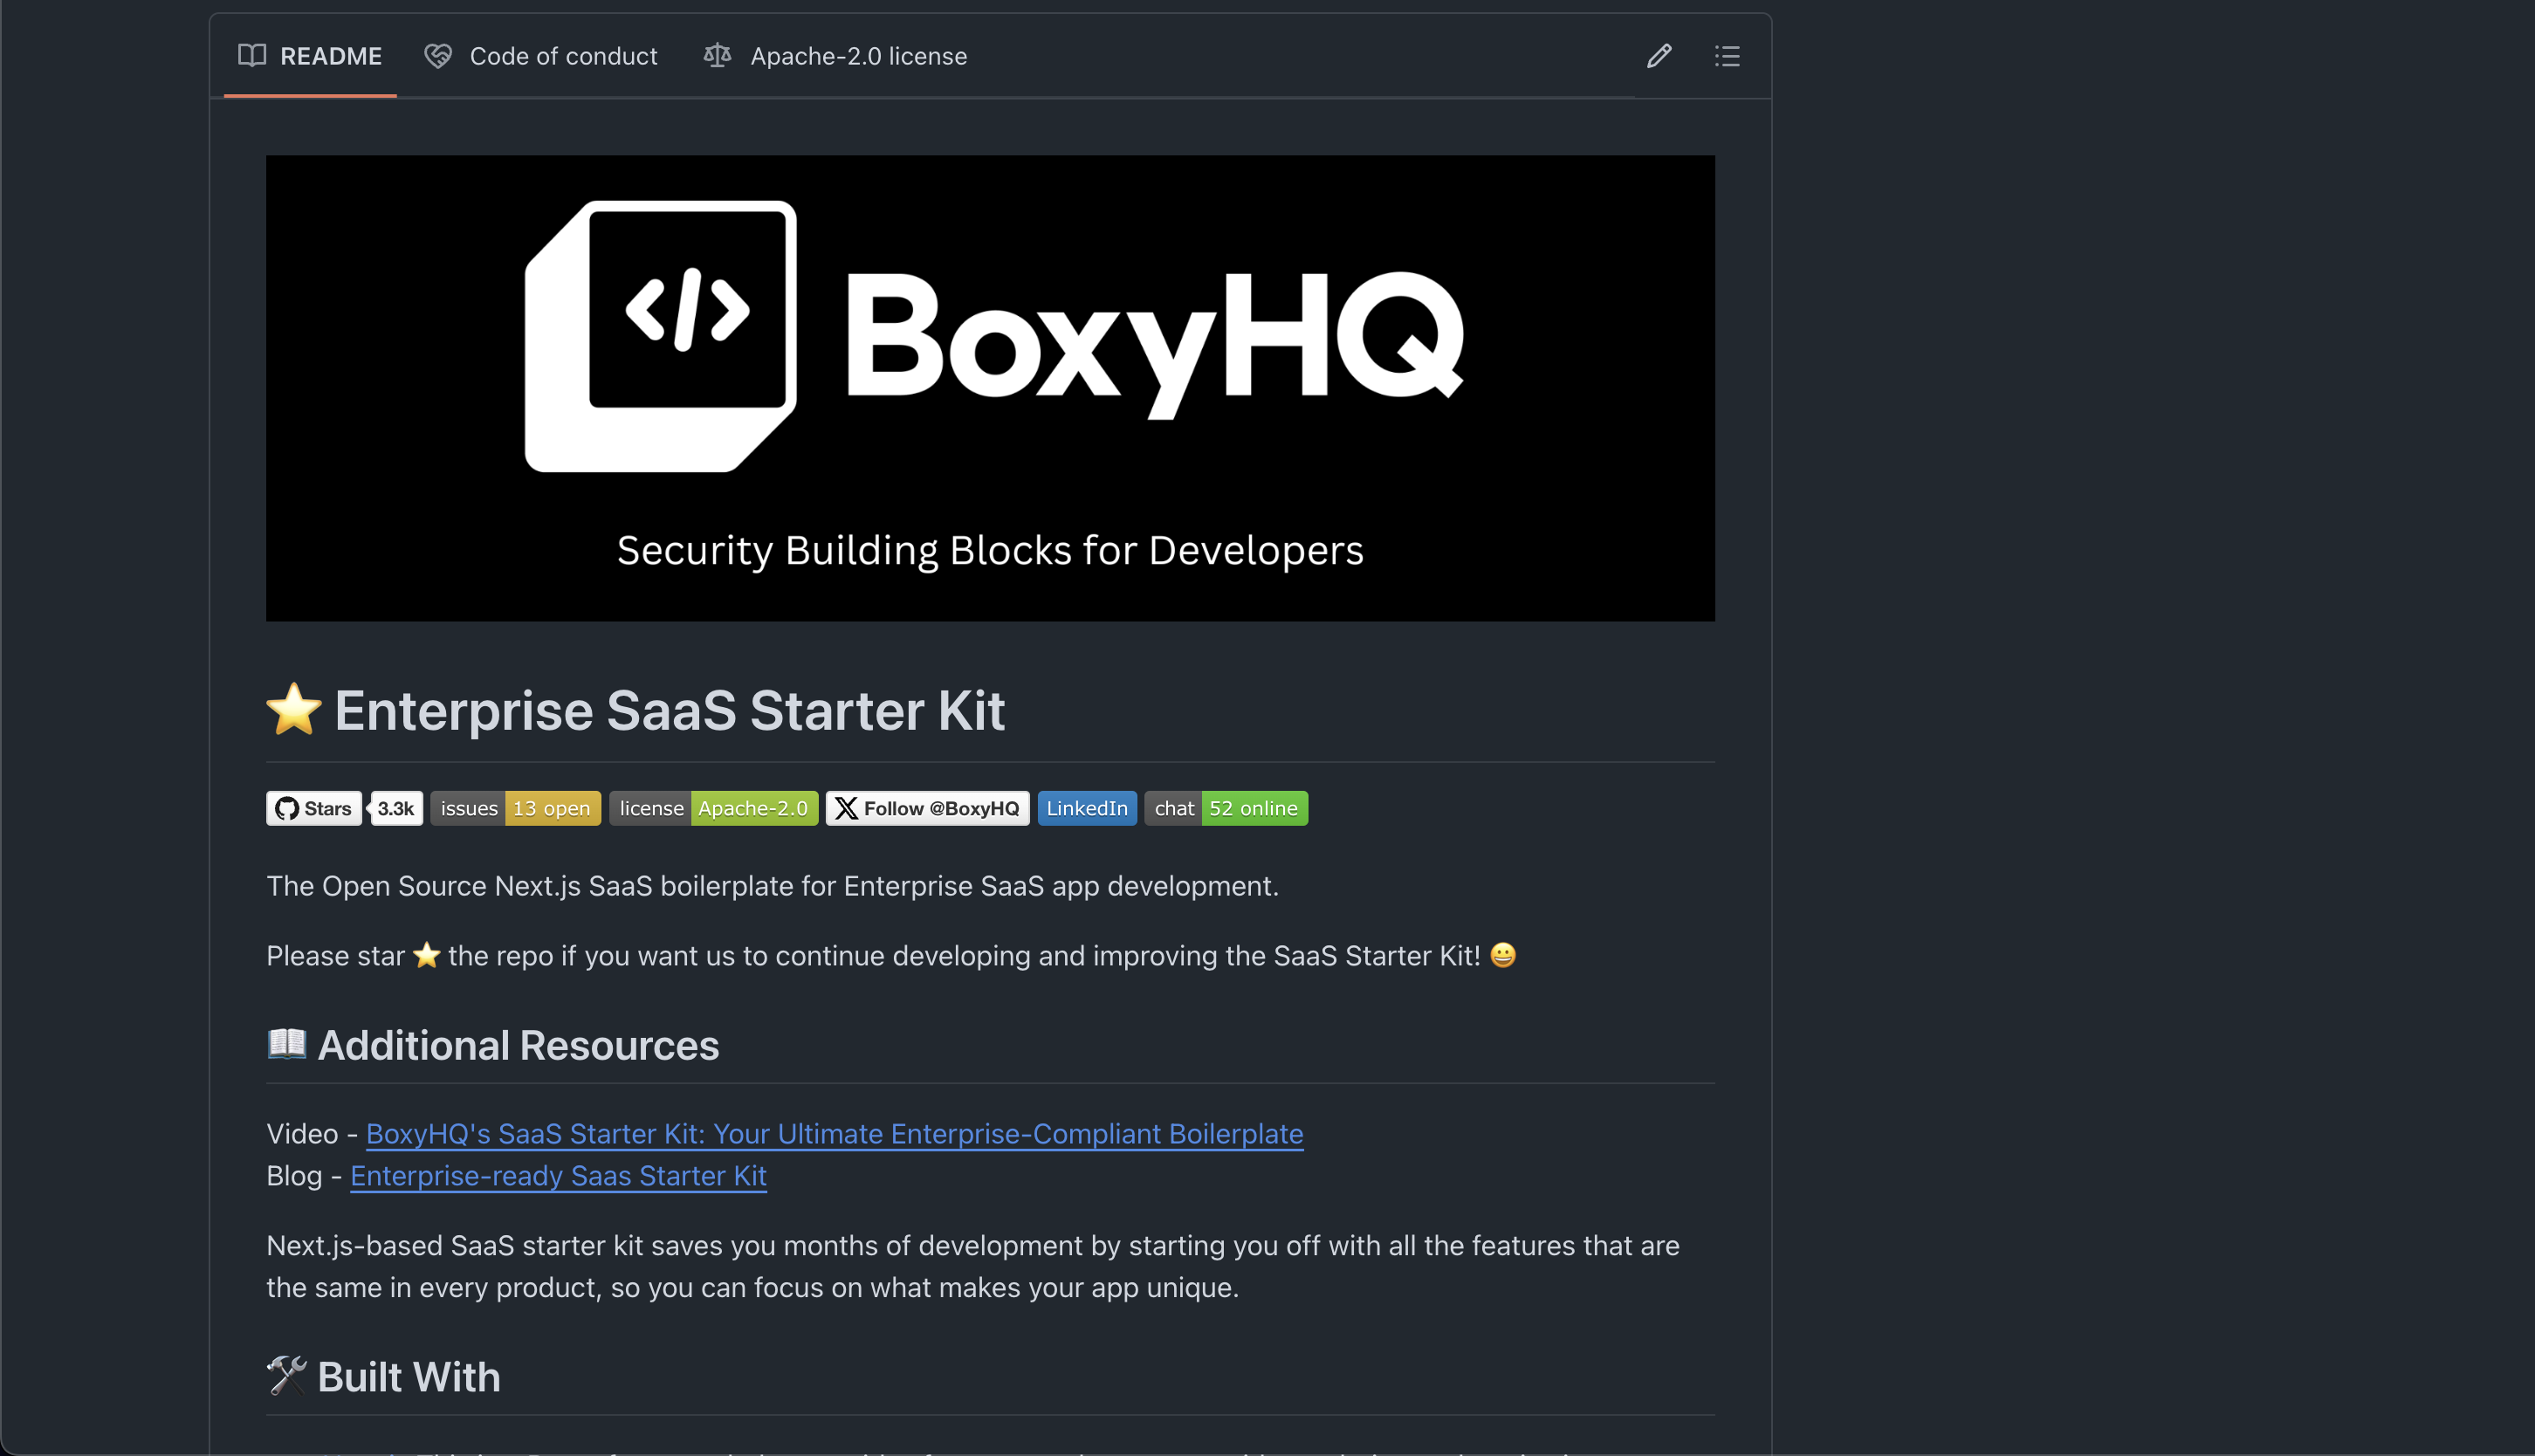This screenshot has width=2535, height=1456.
Task: Click the Built With heading
Action: 384,1377
